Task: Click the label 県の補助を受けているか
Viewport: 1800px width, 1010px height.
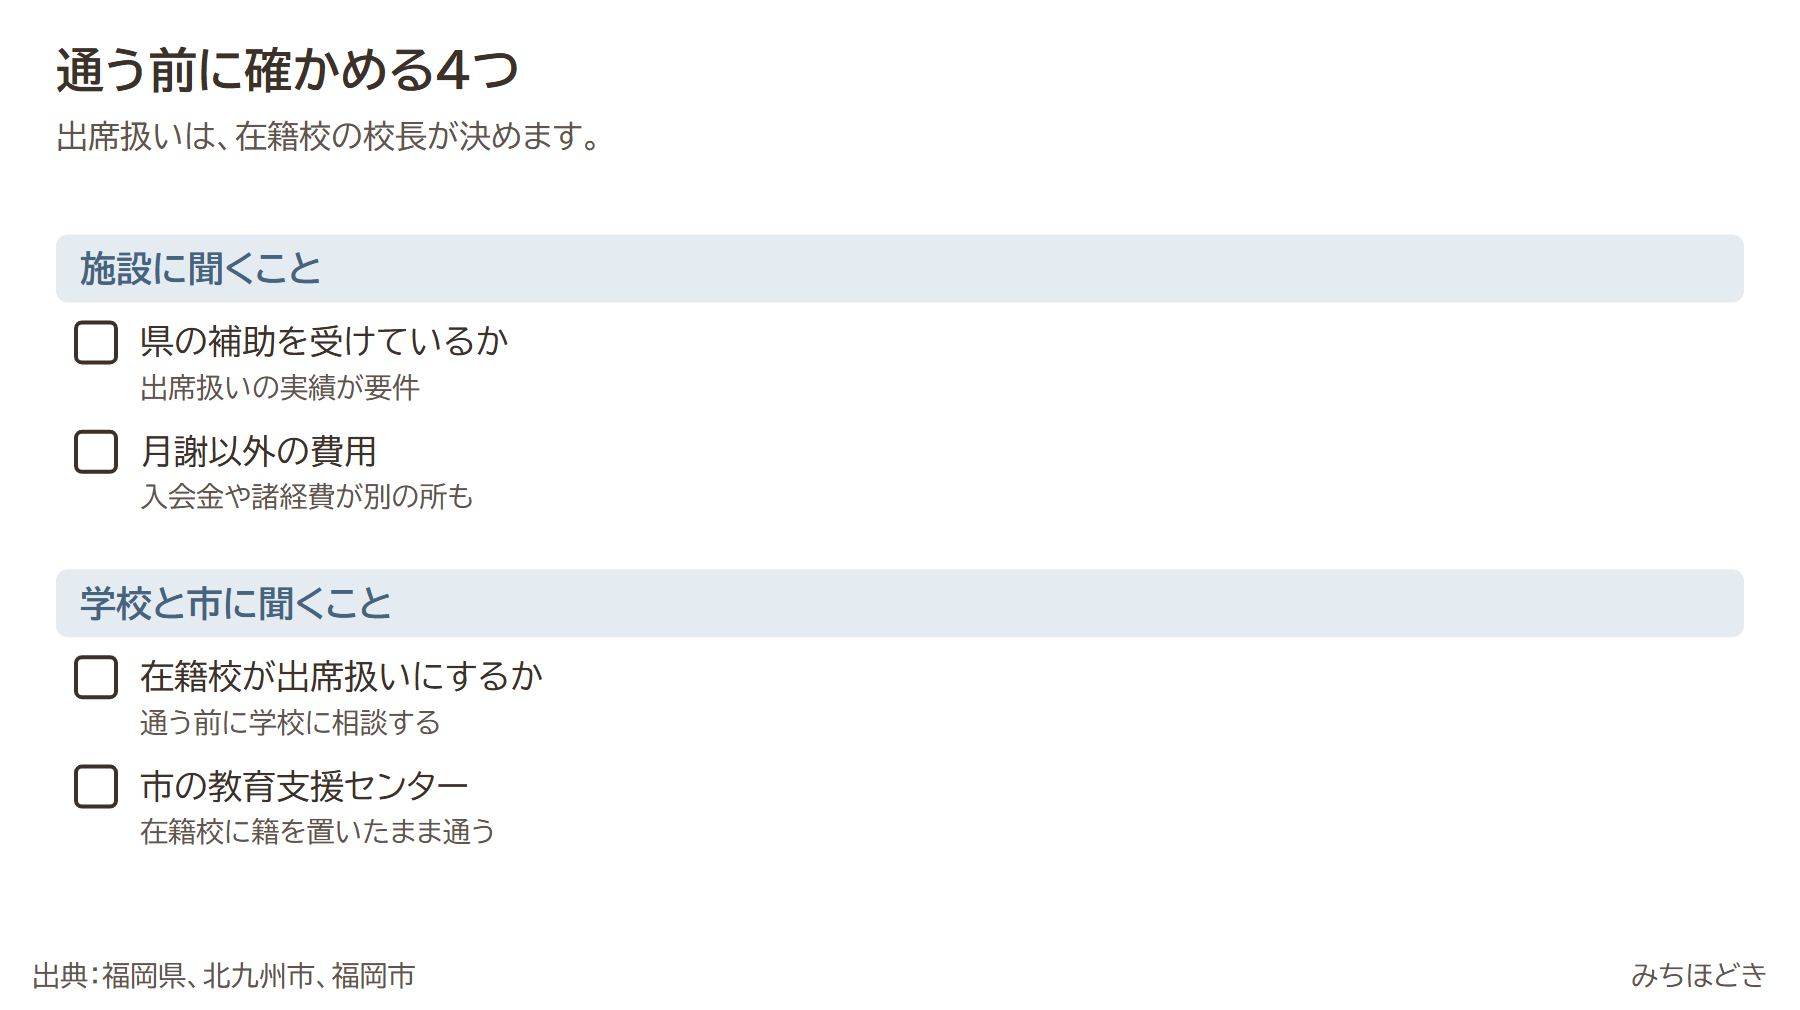Action: click(x=324, y=342)
